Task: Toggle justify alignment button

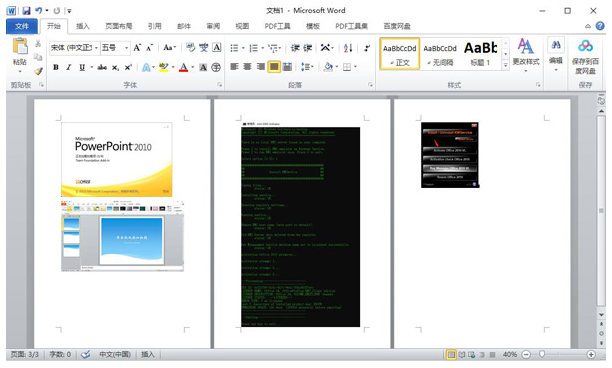Action: pyautogui.click(x=274, y=67)
